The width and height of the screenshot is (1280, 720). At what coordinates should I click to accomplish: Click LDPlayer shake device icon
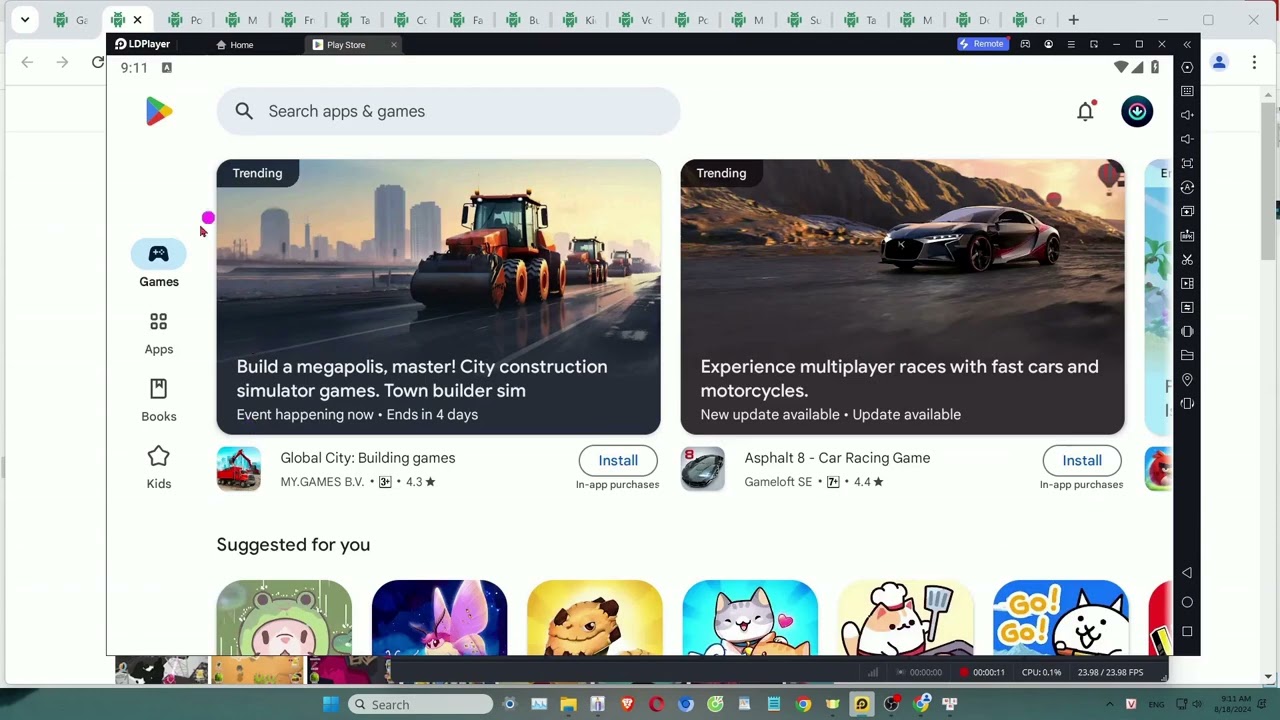point(1187,403)
